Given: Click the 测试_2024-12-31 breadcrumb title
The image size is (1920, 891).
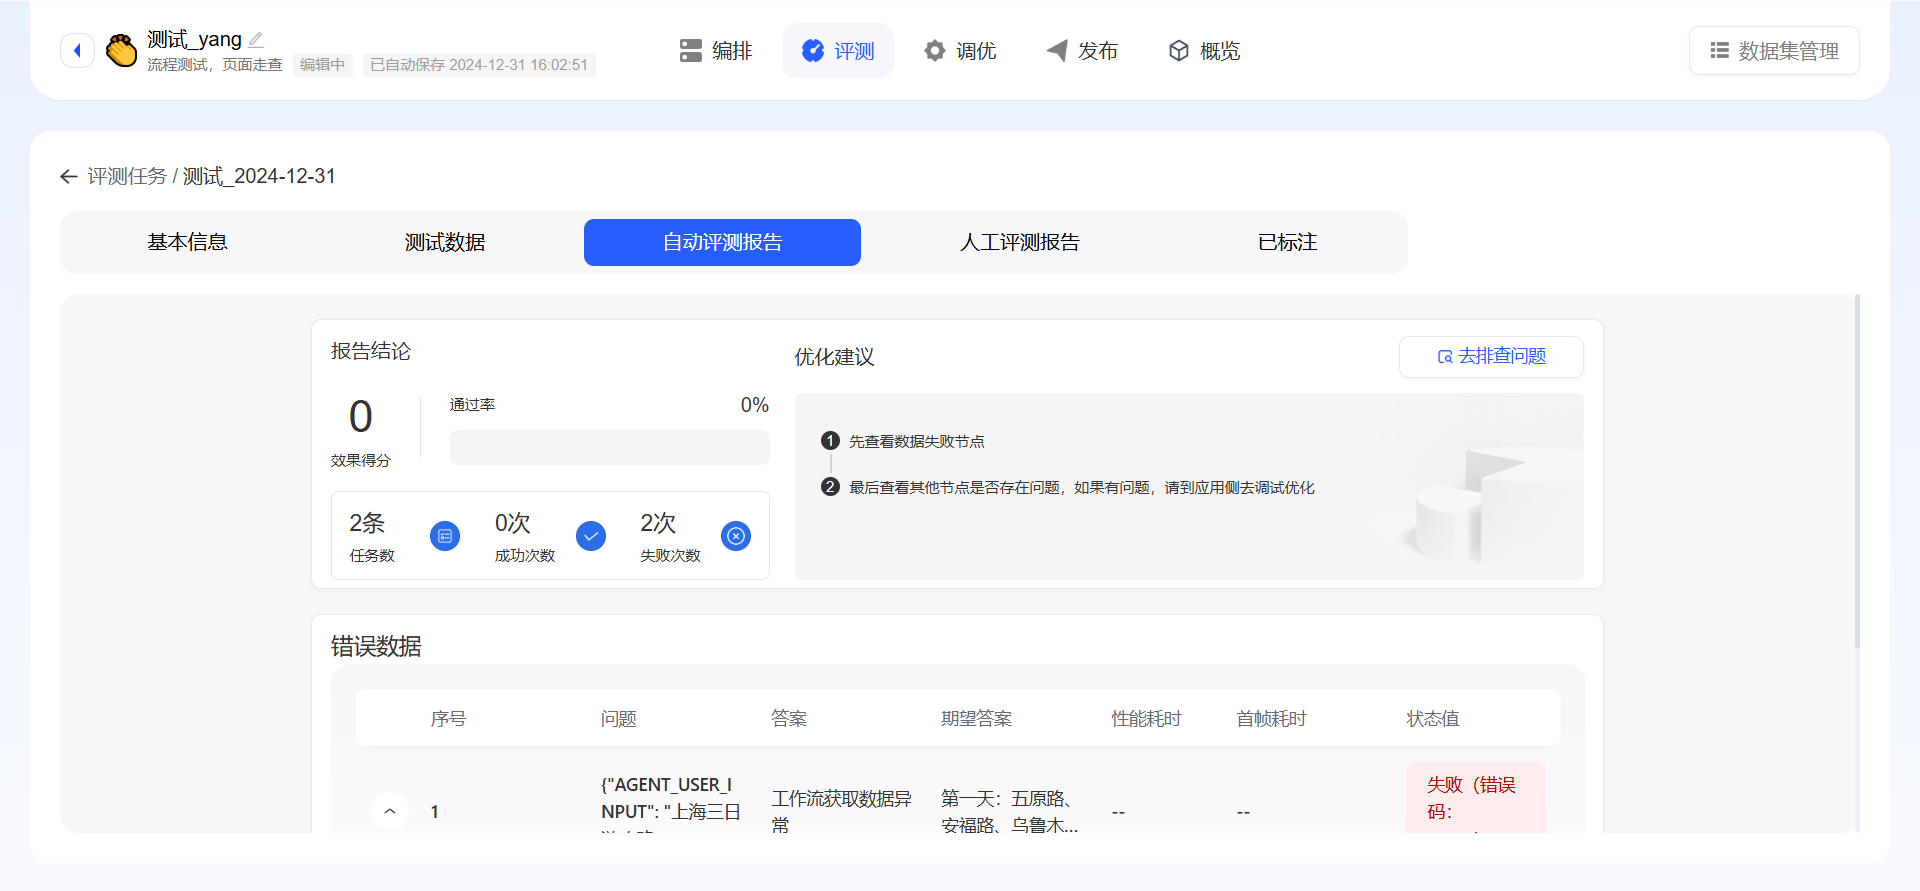Looking at the screenshot, I should (x=260, y=177).
